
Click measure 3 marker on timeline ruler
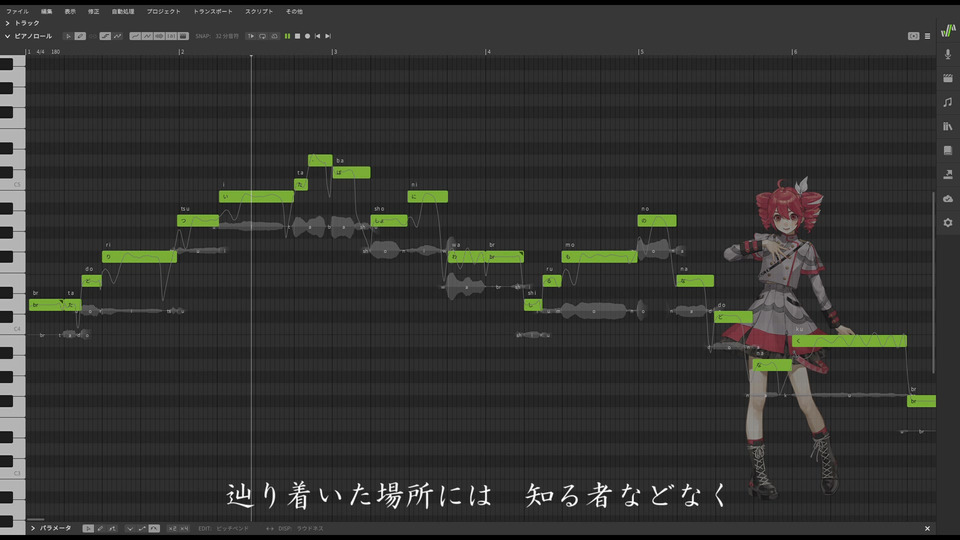pyautogui.click(x=334, y=52)
